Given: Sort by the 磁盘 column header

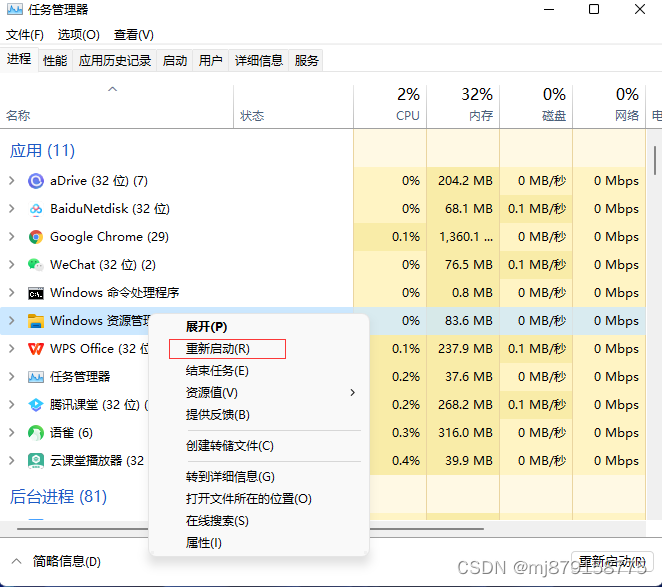Looking at the screenshot, I should tap(536, 106).
